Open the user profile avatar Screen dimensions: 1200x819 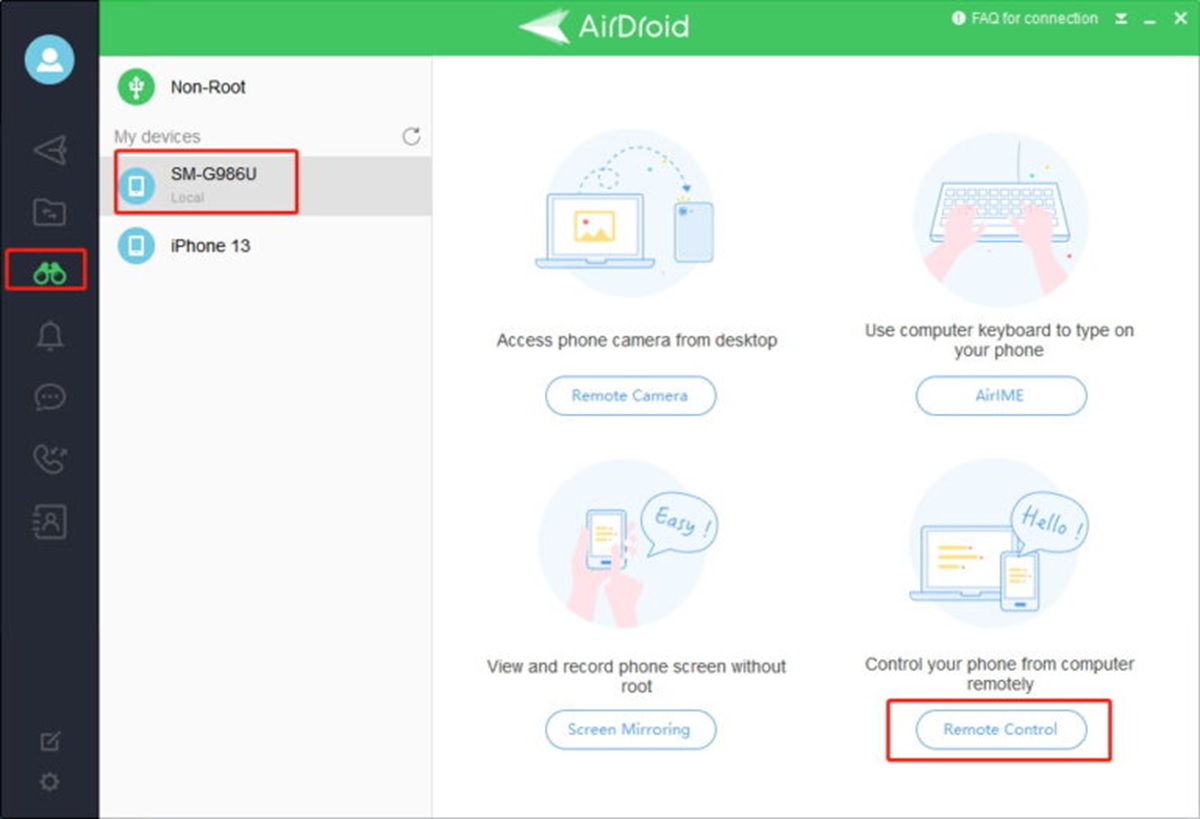click(49, 59)
